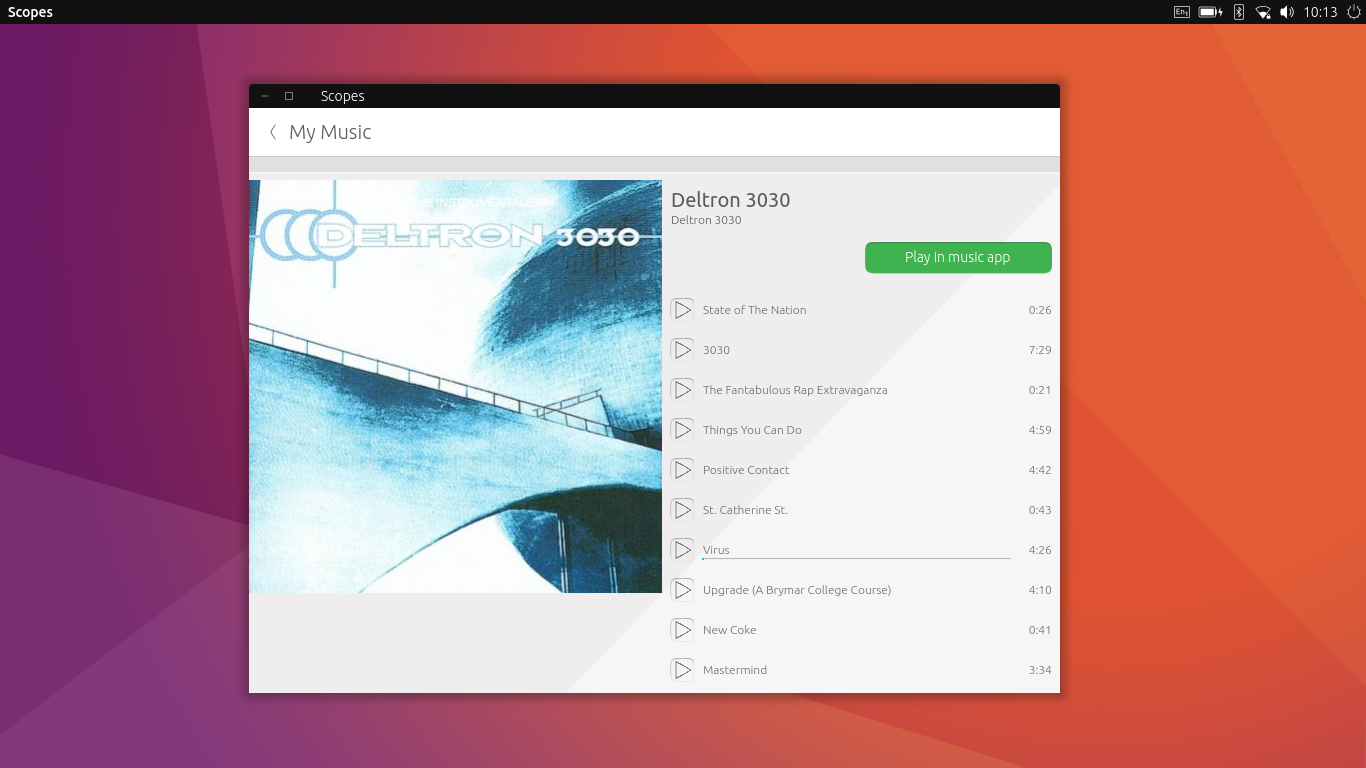The height and width of the screenshot is (768, 1366).
Task: Play the track State of The Nation
Action: tap(682, 310)
